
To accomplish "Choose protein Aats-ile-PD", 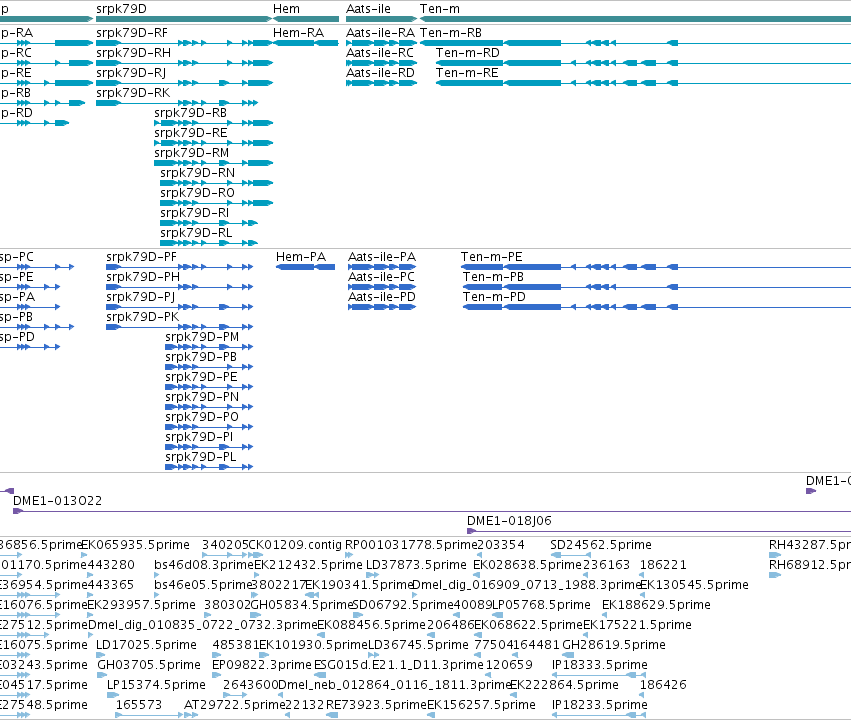I will click(x=382, y=297).
